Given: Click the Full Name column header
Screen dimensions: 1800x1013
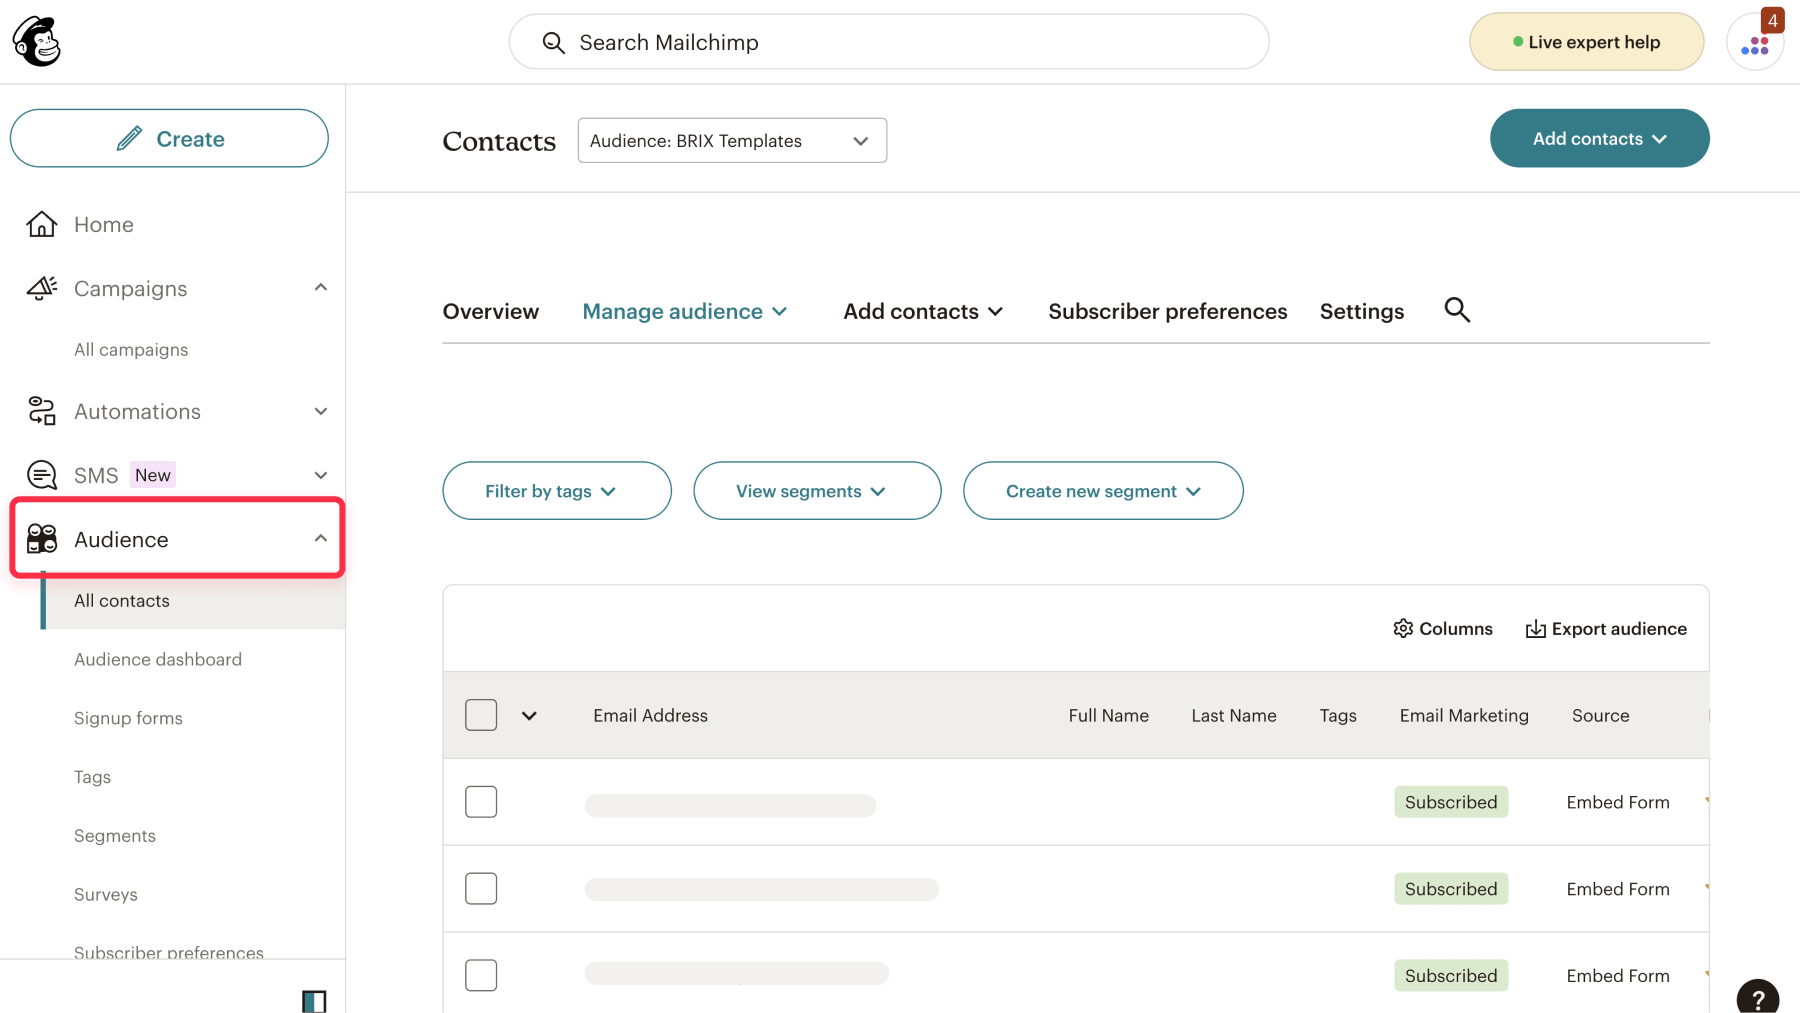Looking at the screenshot, I should (1108, 716).
